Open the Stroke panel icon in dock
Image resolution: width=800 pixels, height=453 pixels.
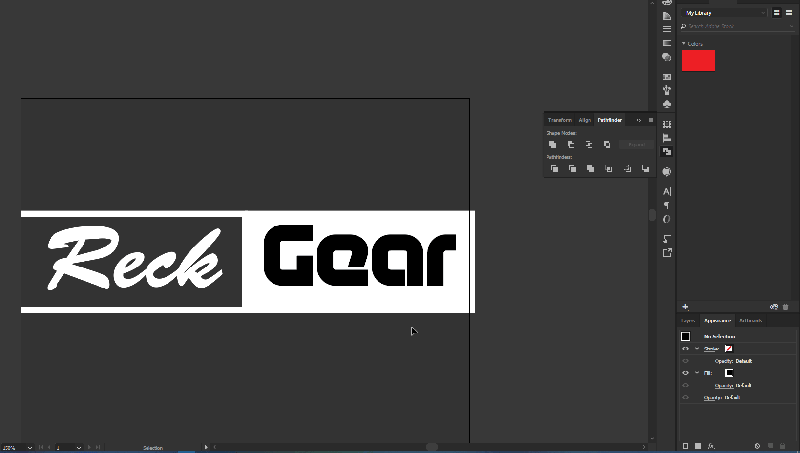tap(667, 29)
